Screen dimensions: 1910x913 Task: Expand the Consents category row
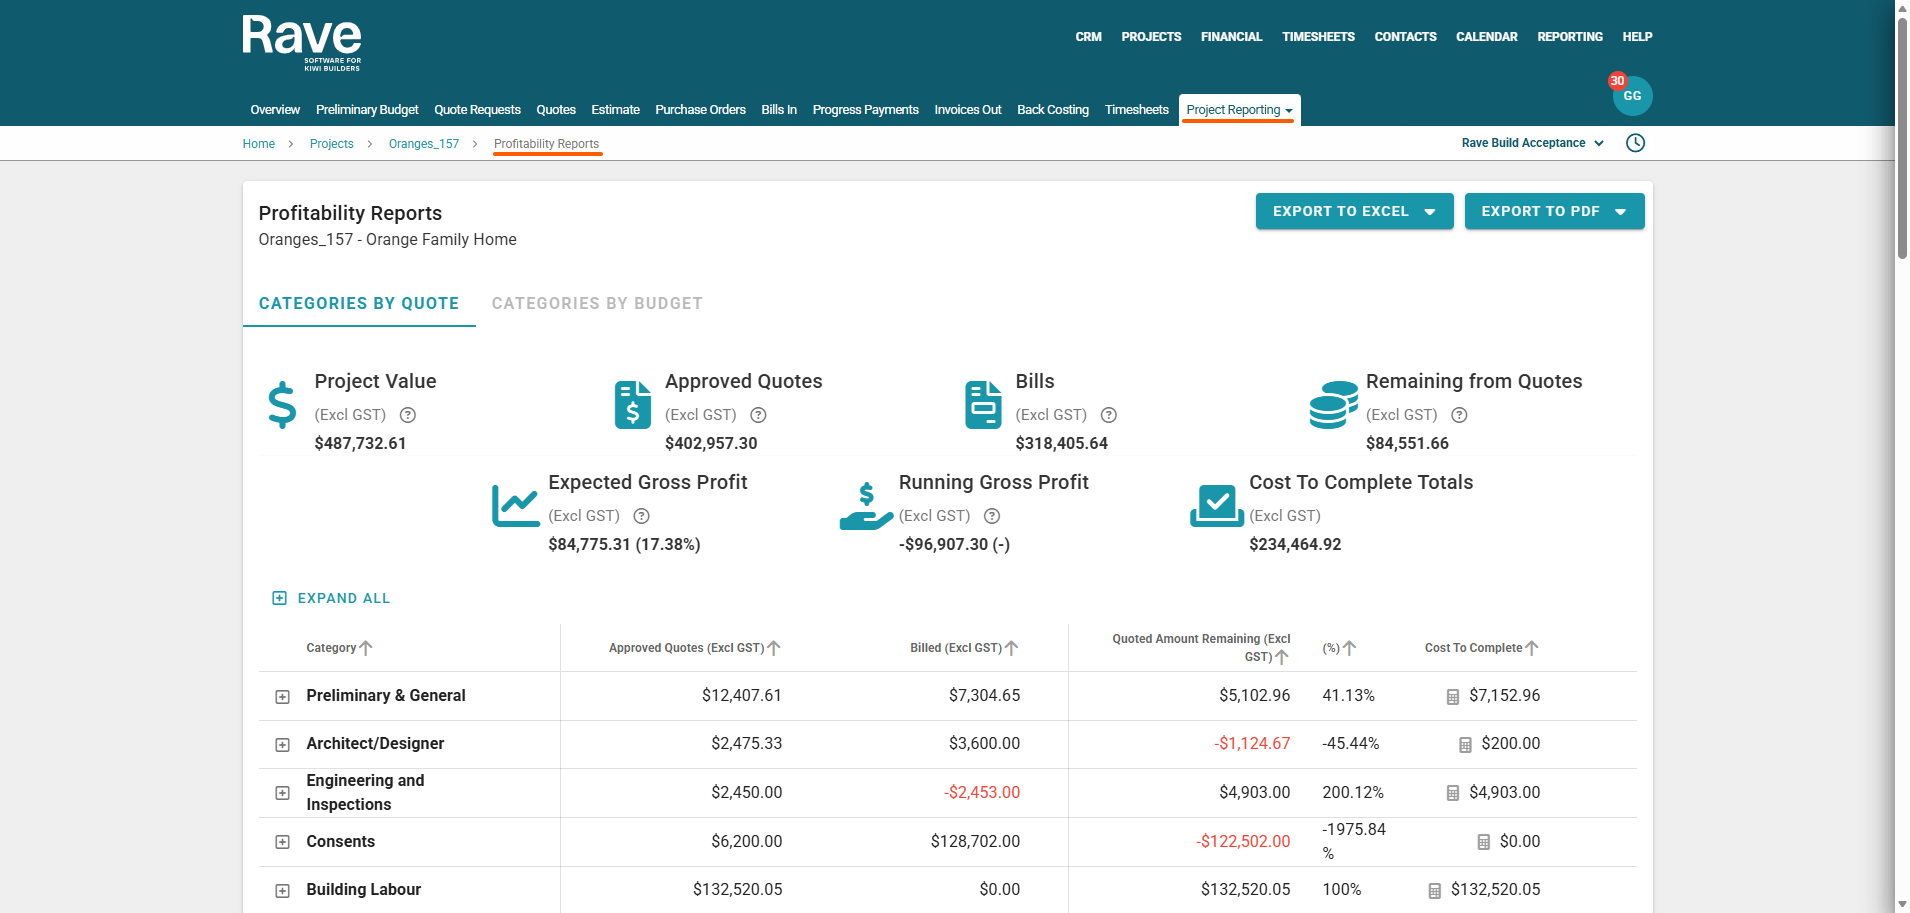pyautogui.click(x=283, y=843)
